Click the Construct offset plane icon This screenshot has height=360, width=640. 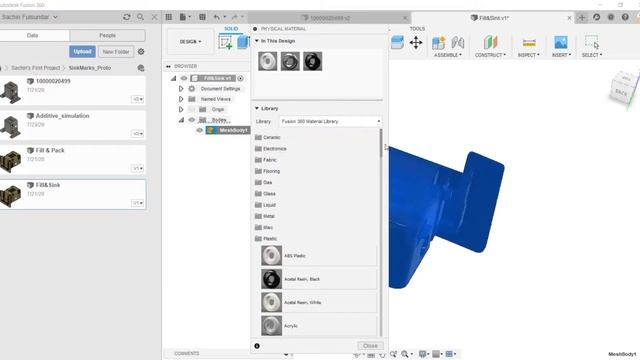(490, 42)
